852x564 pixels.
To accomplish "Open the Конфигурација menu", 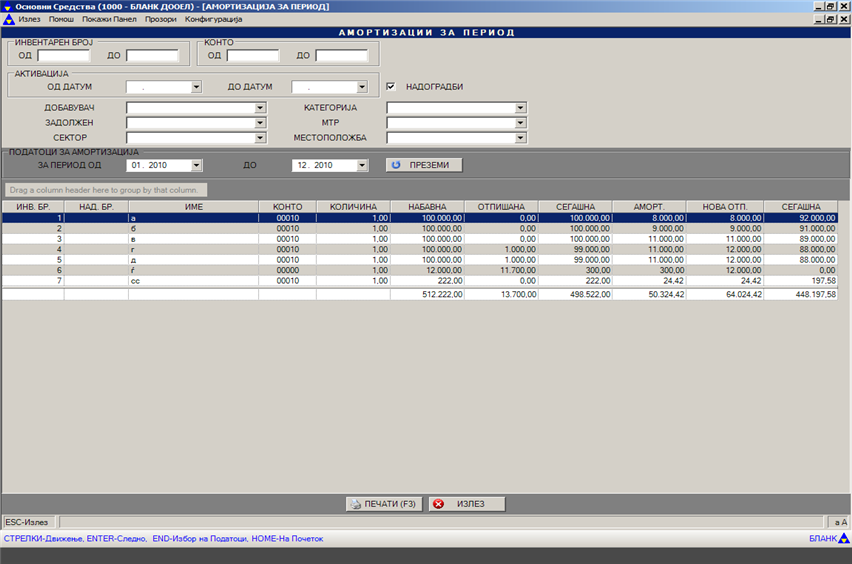I will pos(212,19).
